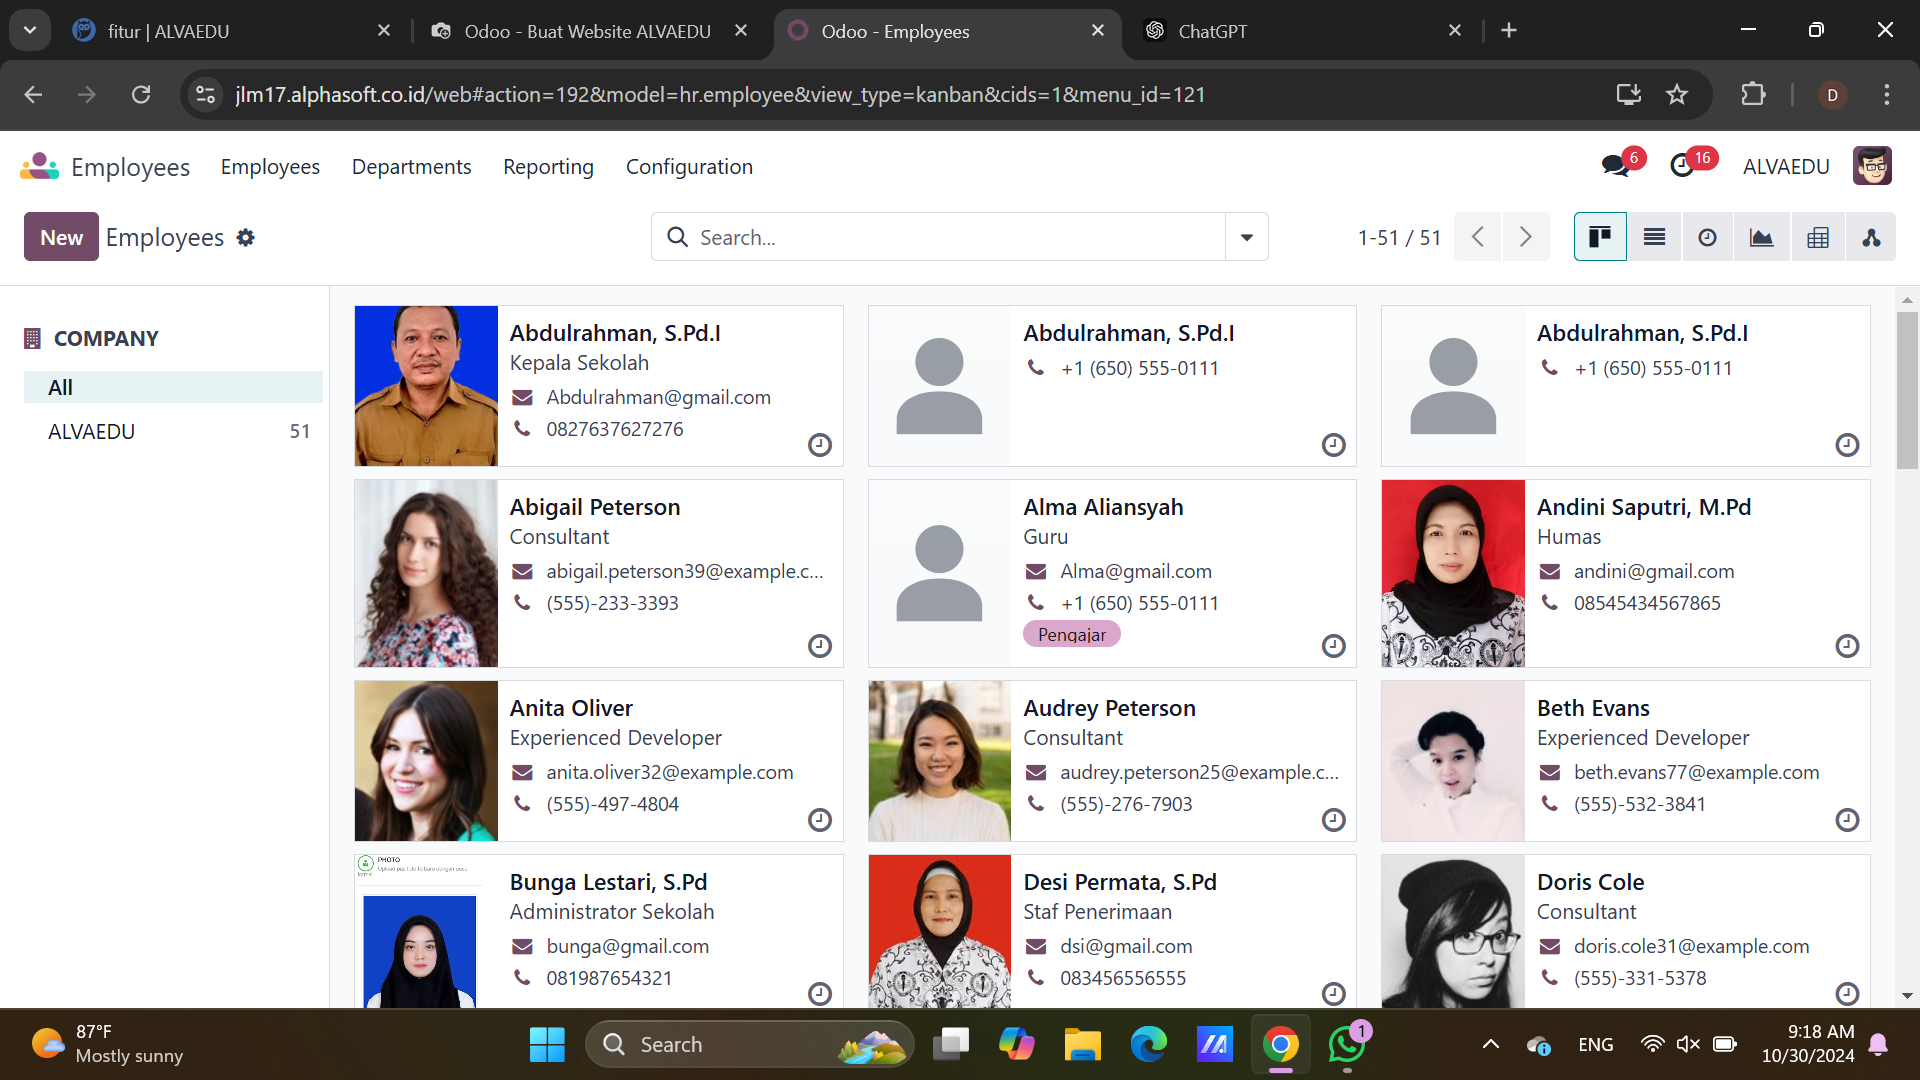This screenshot has width=1920, height=1080.
Task: Open the activity view clock icon
Action: tap(1708, 237)
